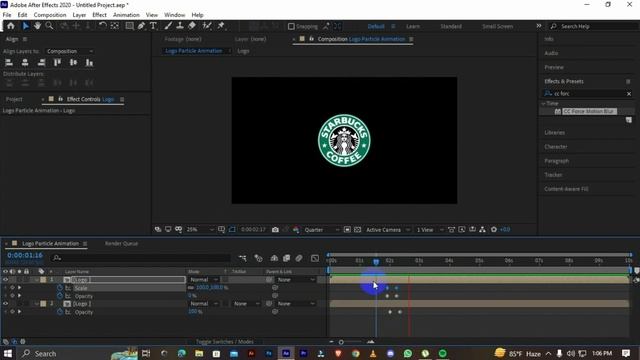Take a snapshot with the camera icon
640x360 pixels.
coord(275,230)
